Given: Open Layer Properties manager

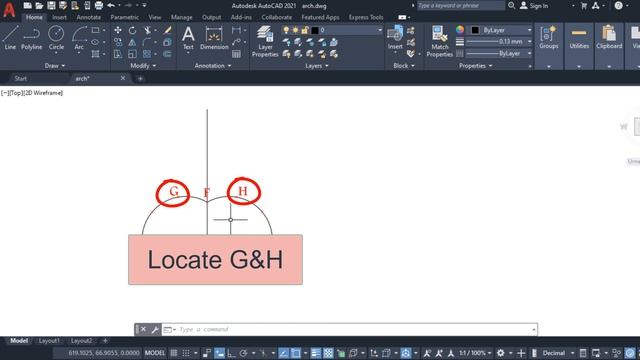Looking at the screenshot, I should pyautogui.click(x=265, y=41).
